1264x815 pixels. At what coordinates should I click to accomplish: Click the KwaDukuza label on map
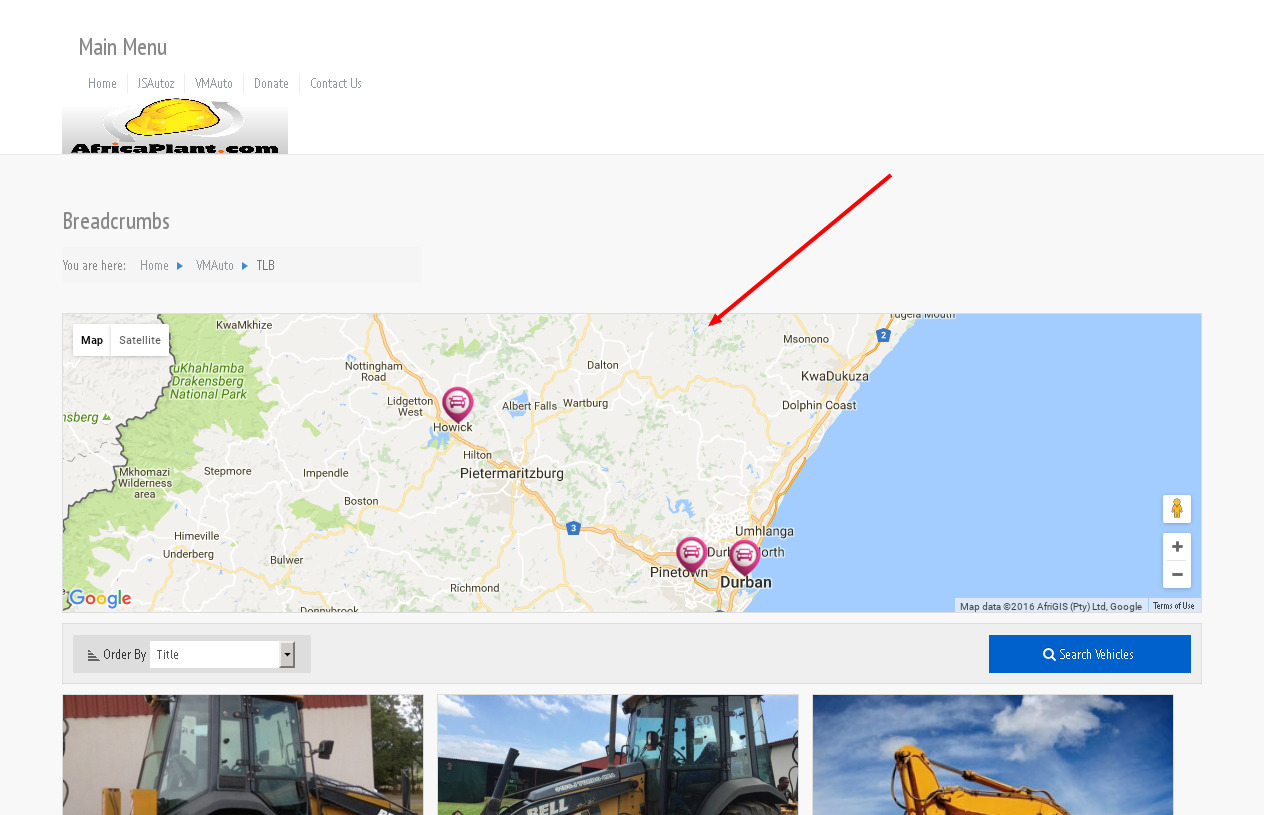(x=835, y=376)
